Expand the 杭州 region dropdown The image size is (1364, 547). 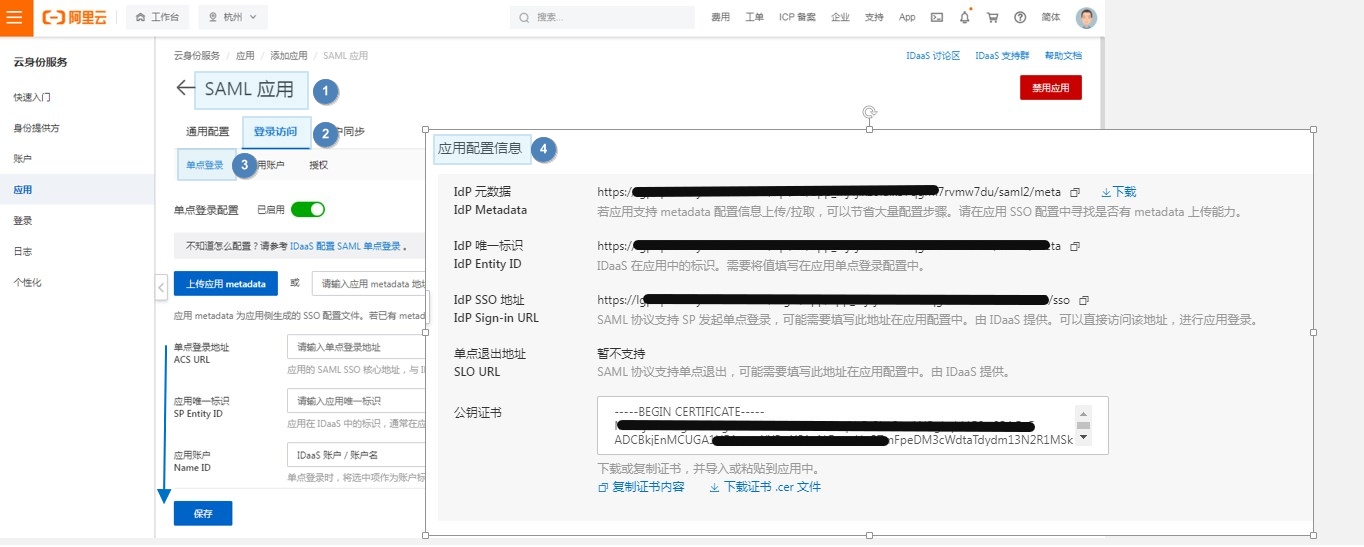click(233, 17)
